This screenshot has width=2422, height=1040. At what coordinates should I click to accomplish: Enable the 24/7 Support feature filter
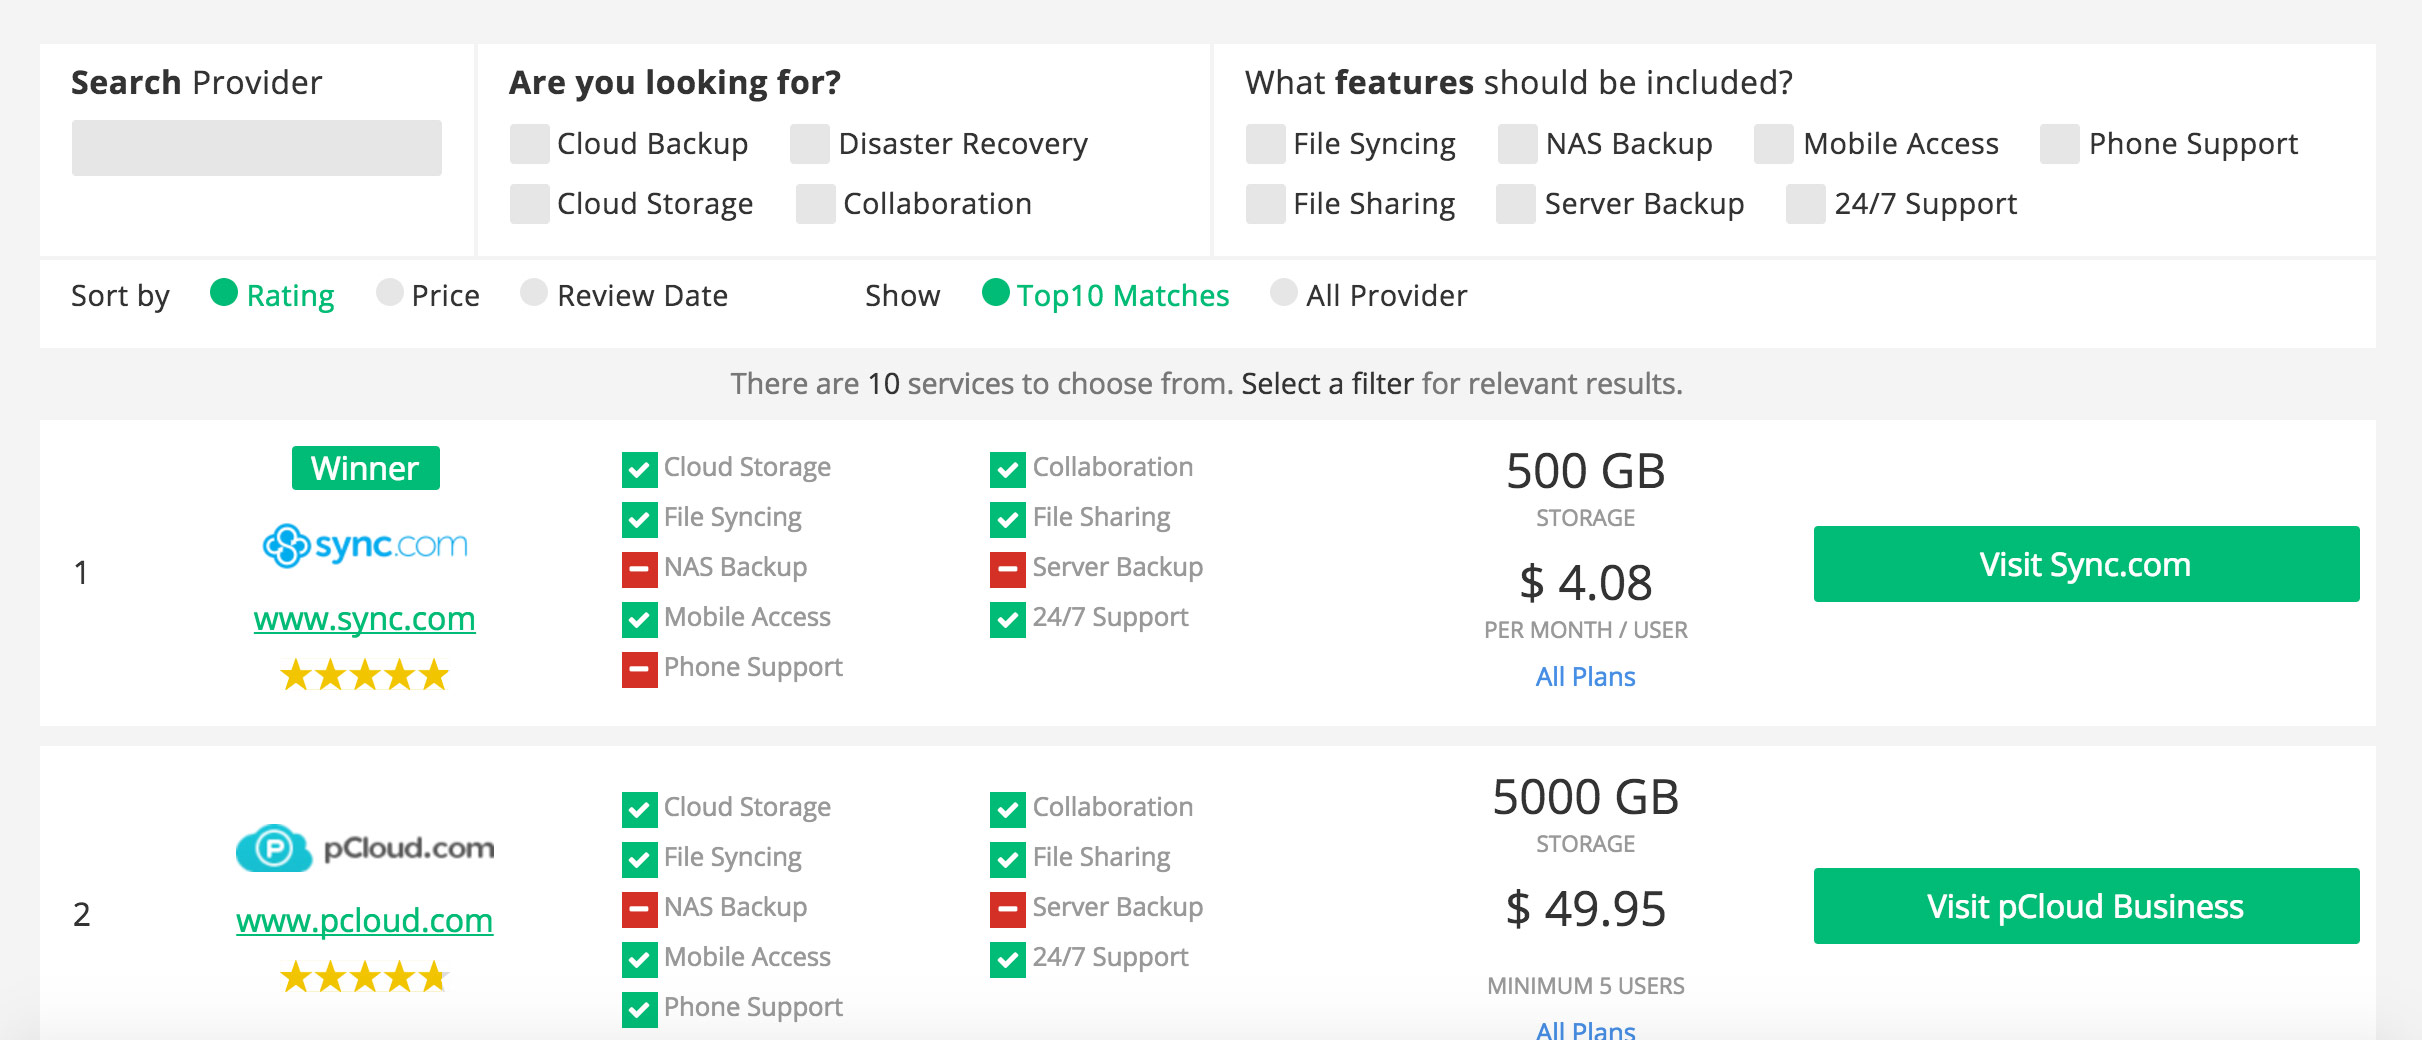pyautogui.click(x=1805, y=204)
